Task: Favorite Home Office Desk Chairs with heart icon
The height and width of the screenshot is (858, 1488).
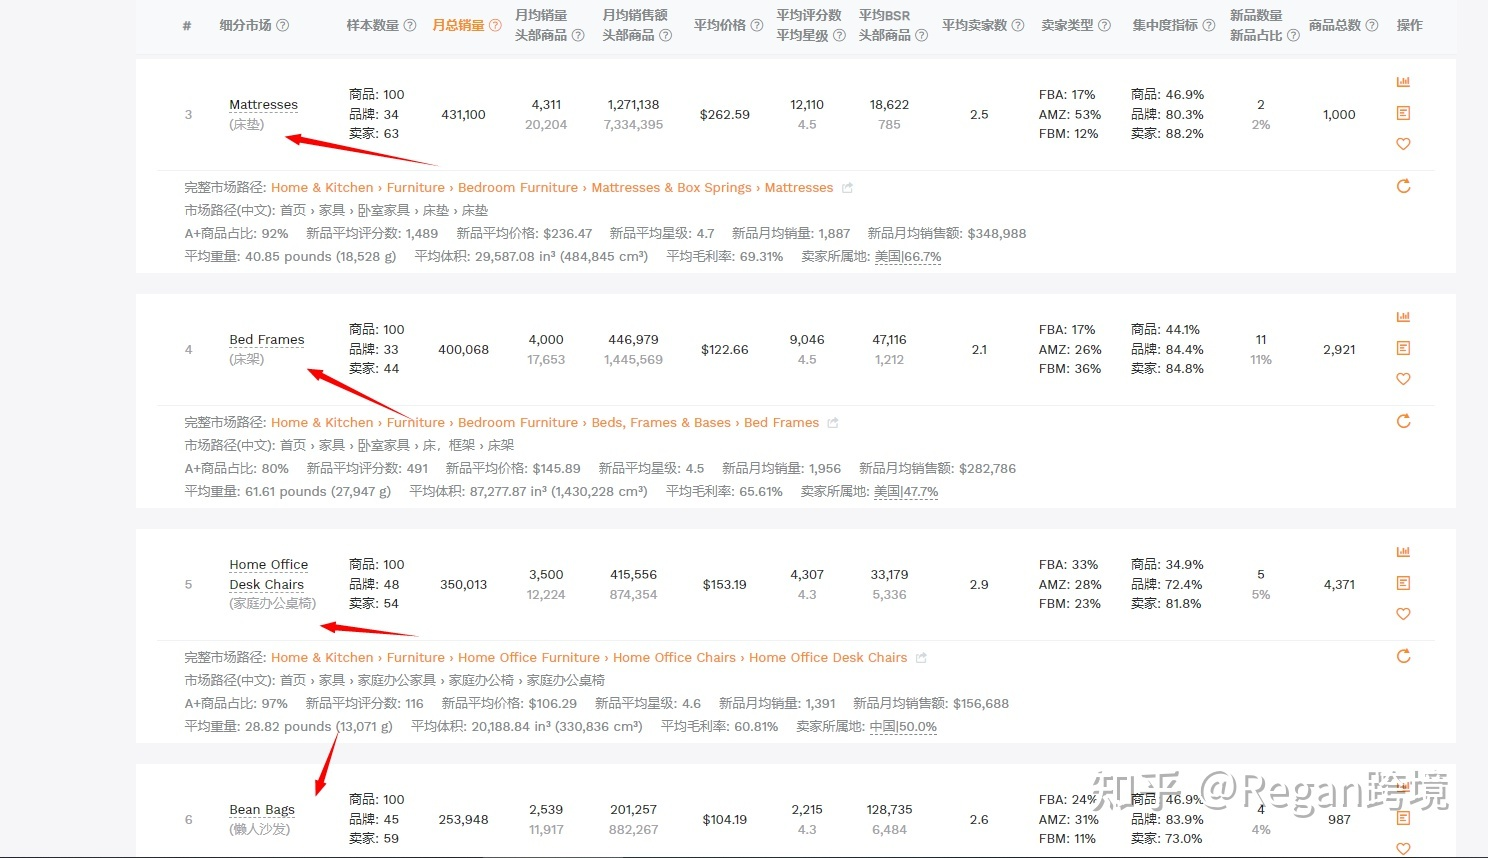Action: (1403, 614)
